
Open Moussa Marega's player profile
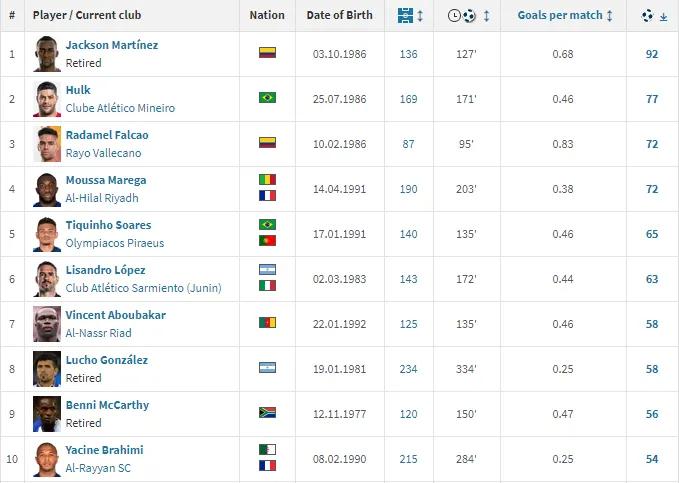coord(106,180)
